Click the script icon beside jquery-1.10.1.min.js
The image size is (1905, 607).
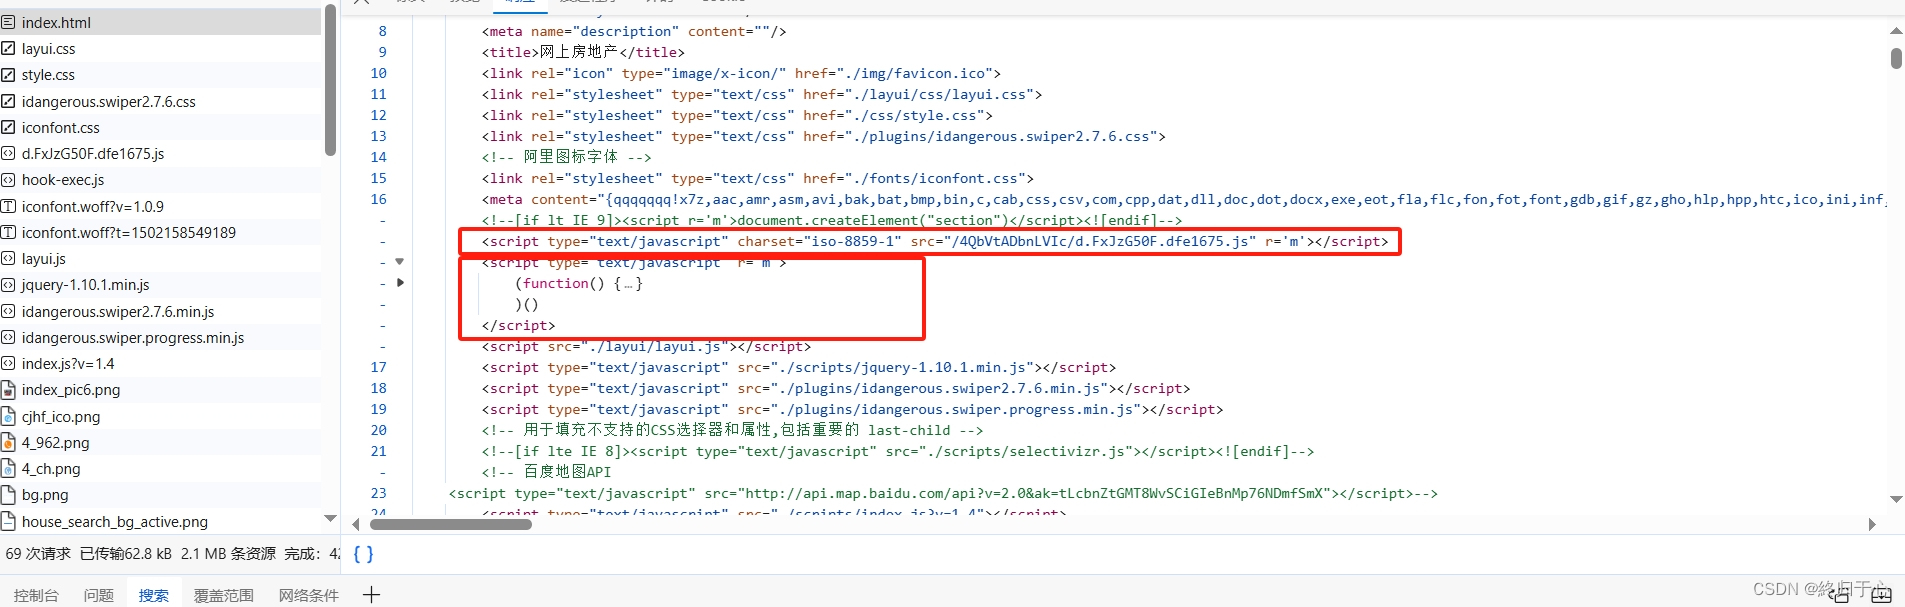[8, 285]
